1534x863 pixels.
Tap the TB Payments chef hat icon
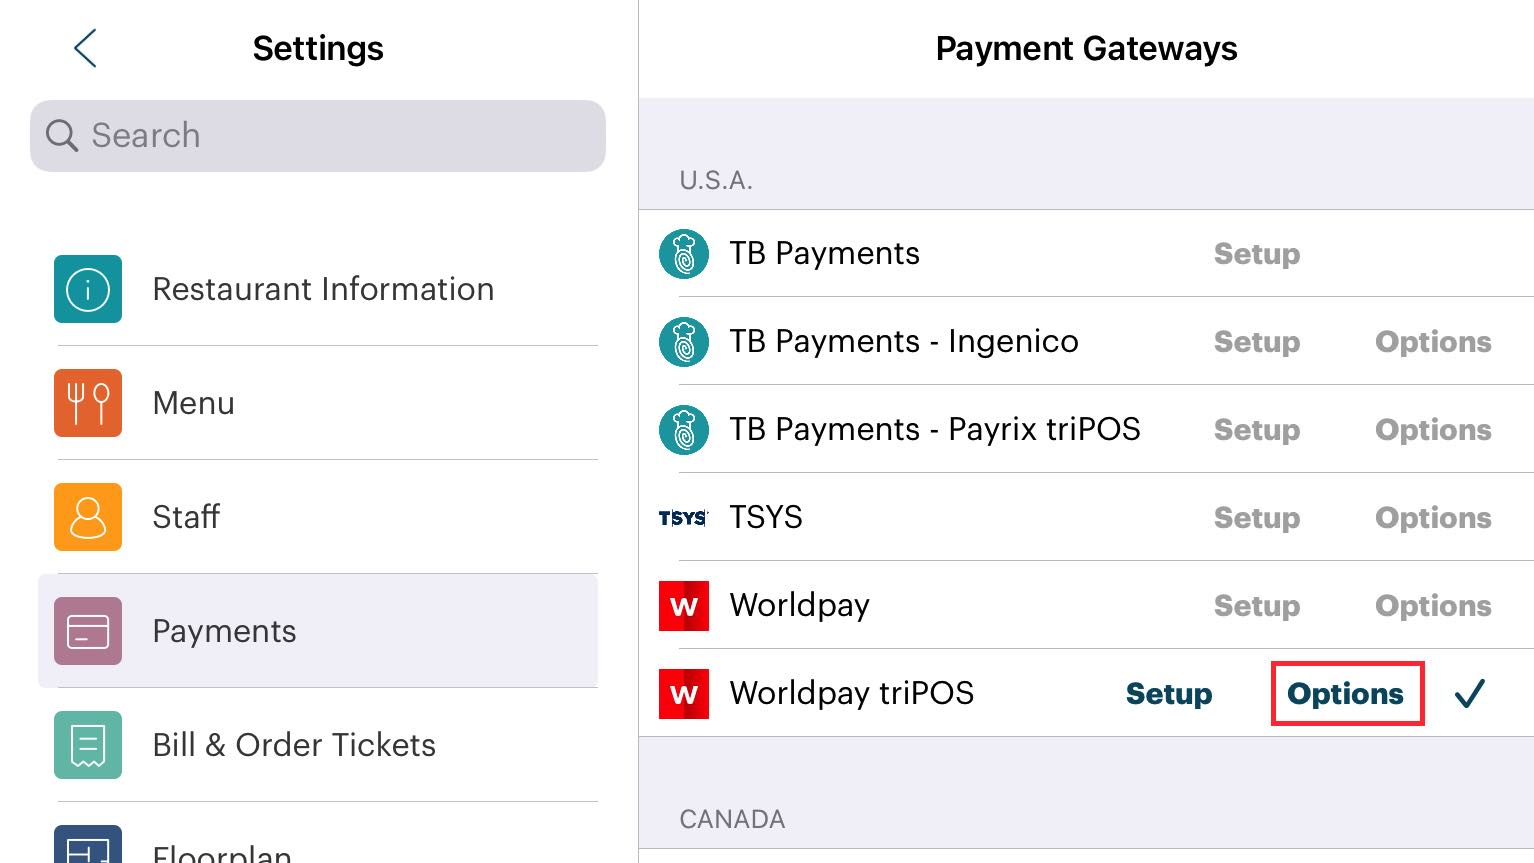684,253
